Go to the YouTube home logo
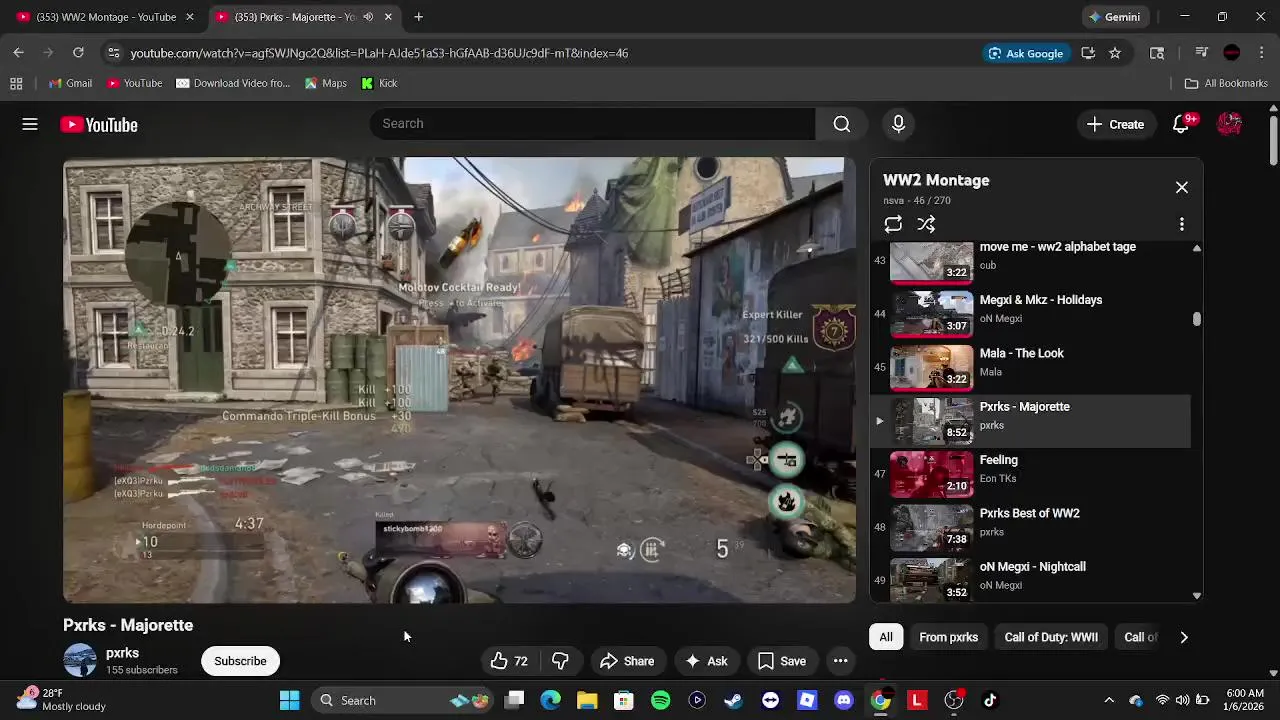 [99, 125]
